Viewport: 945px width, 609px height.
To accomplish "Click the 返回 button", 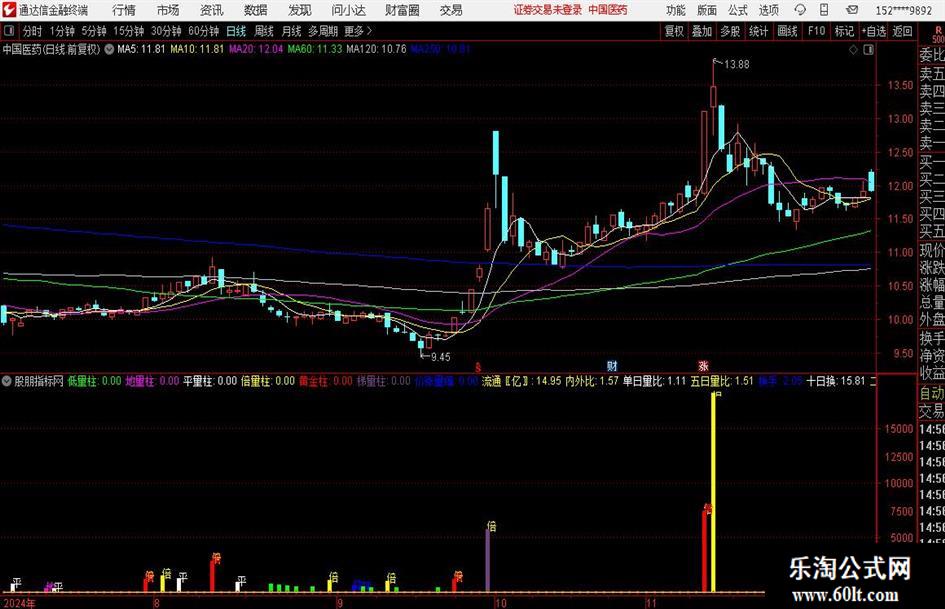I will (x=902, y=31).
